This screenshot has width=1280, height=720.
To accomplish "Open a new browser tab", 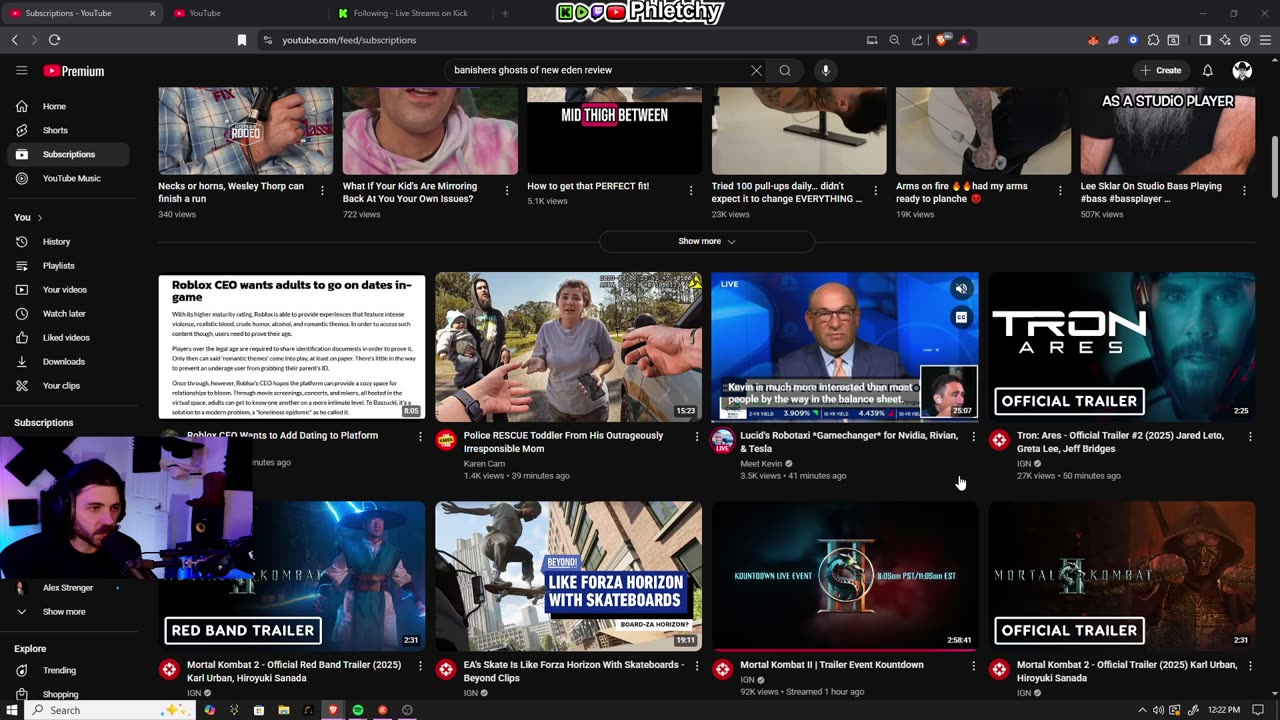I will 505,13.
